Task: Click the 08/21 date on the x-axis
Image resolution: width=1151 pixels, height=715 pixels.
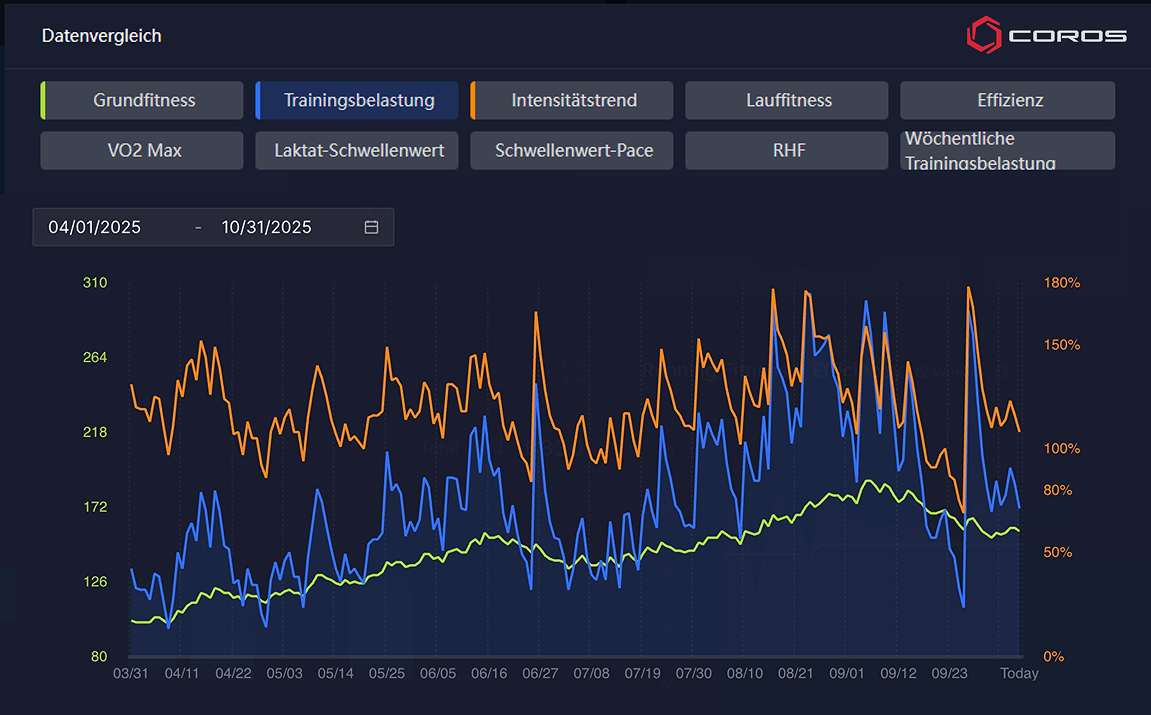Action: pos(795,674)
